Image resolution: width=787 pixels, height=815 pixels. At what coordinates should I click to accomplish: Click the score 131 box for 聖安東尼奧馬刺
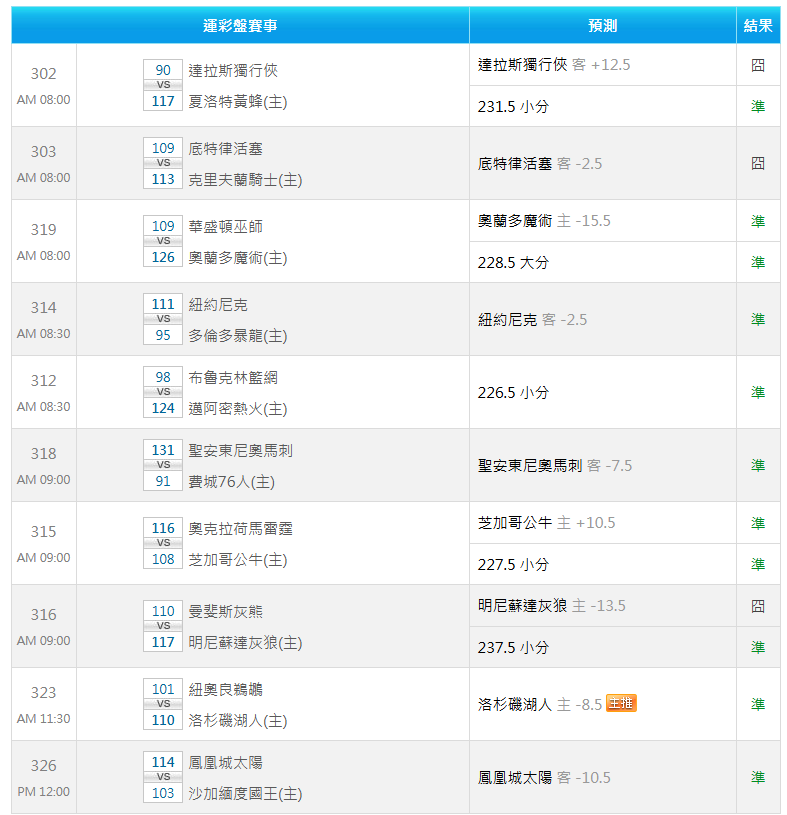tap(163, 450)
